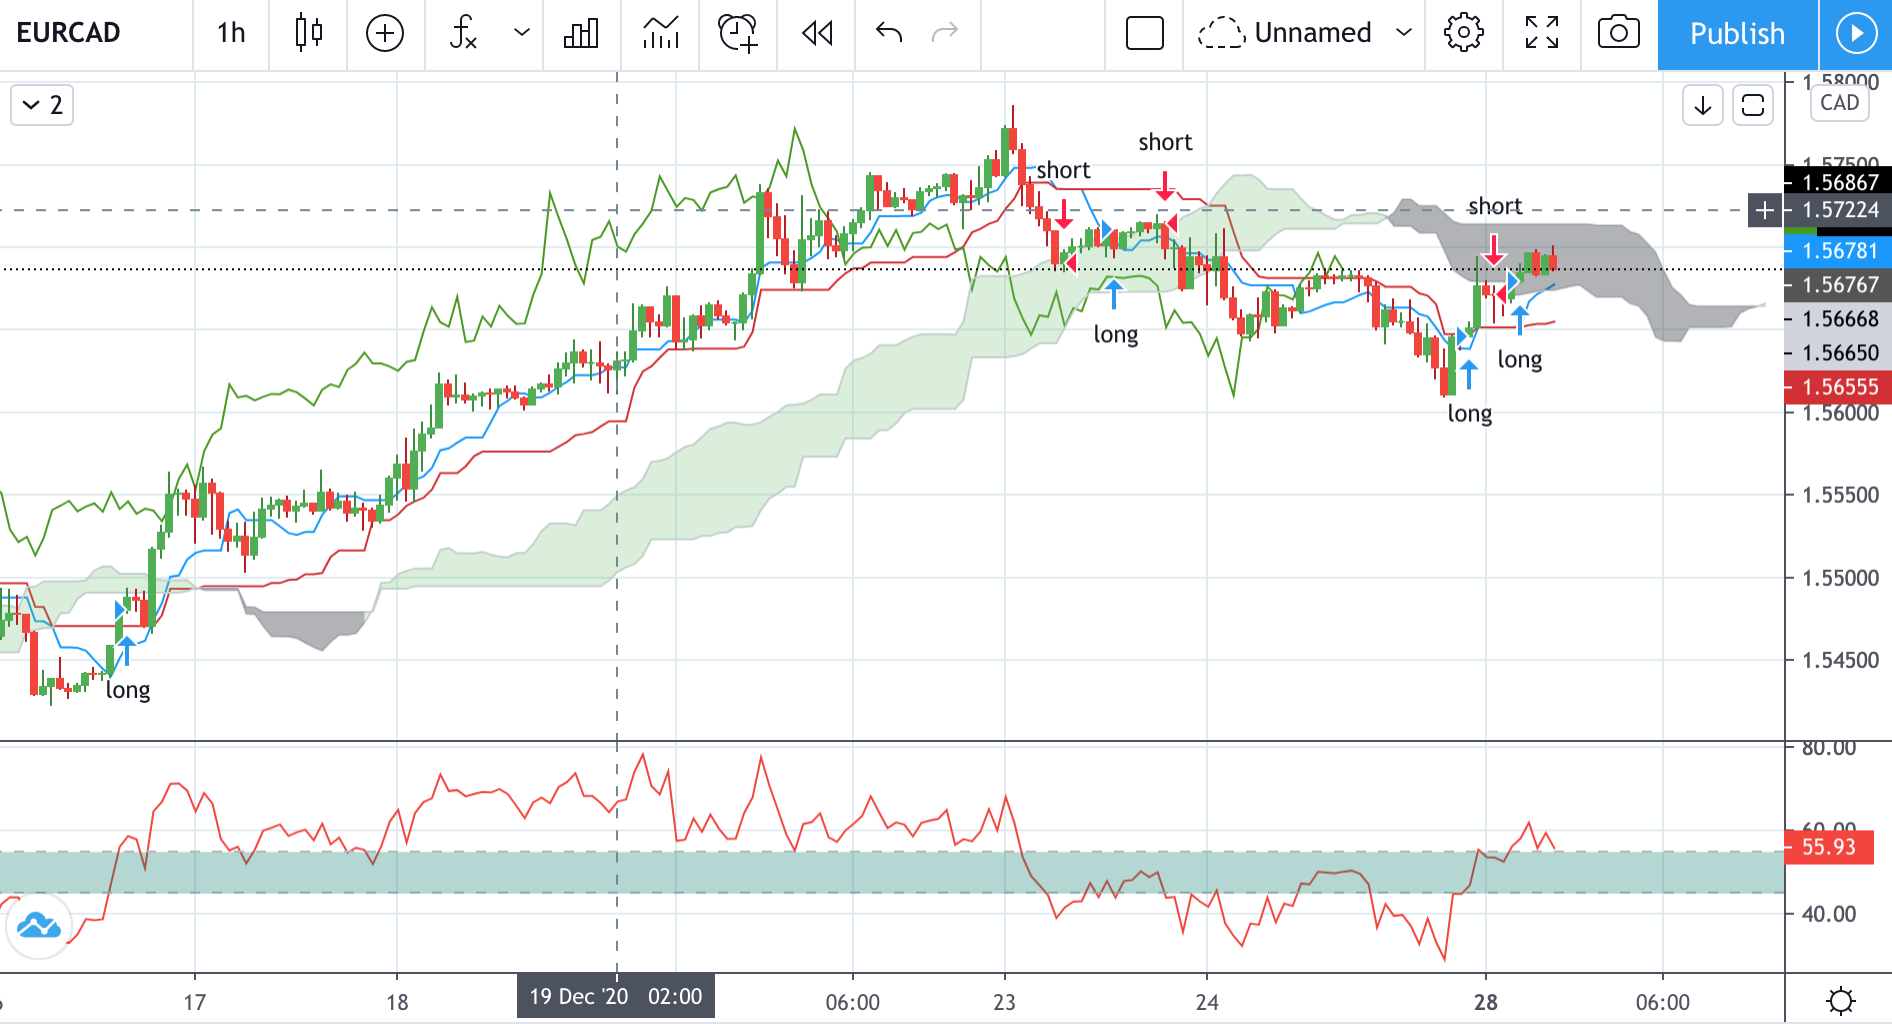This screenshot has height=1024, width=1892.
Task: Click the blue 1.56781 price label
Action: [x=1838, y=251]
